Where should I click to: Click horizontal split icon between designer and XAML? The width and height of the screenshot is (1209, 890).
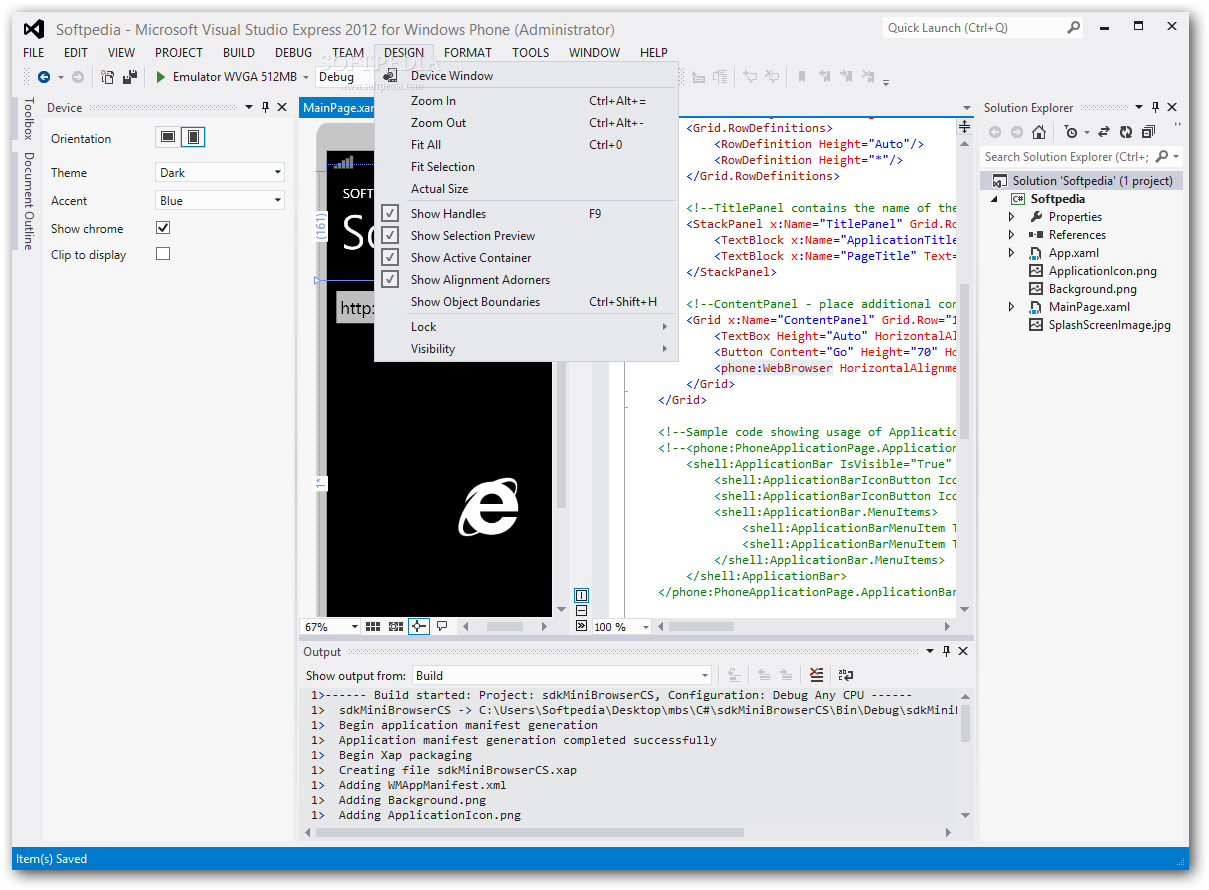pos(582,611)
